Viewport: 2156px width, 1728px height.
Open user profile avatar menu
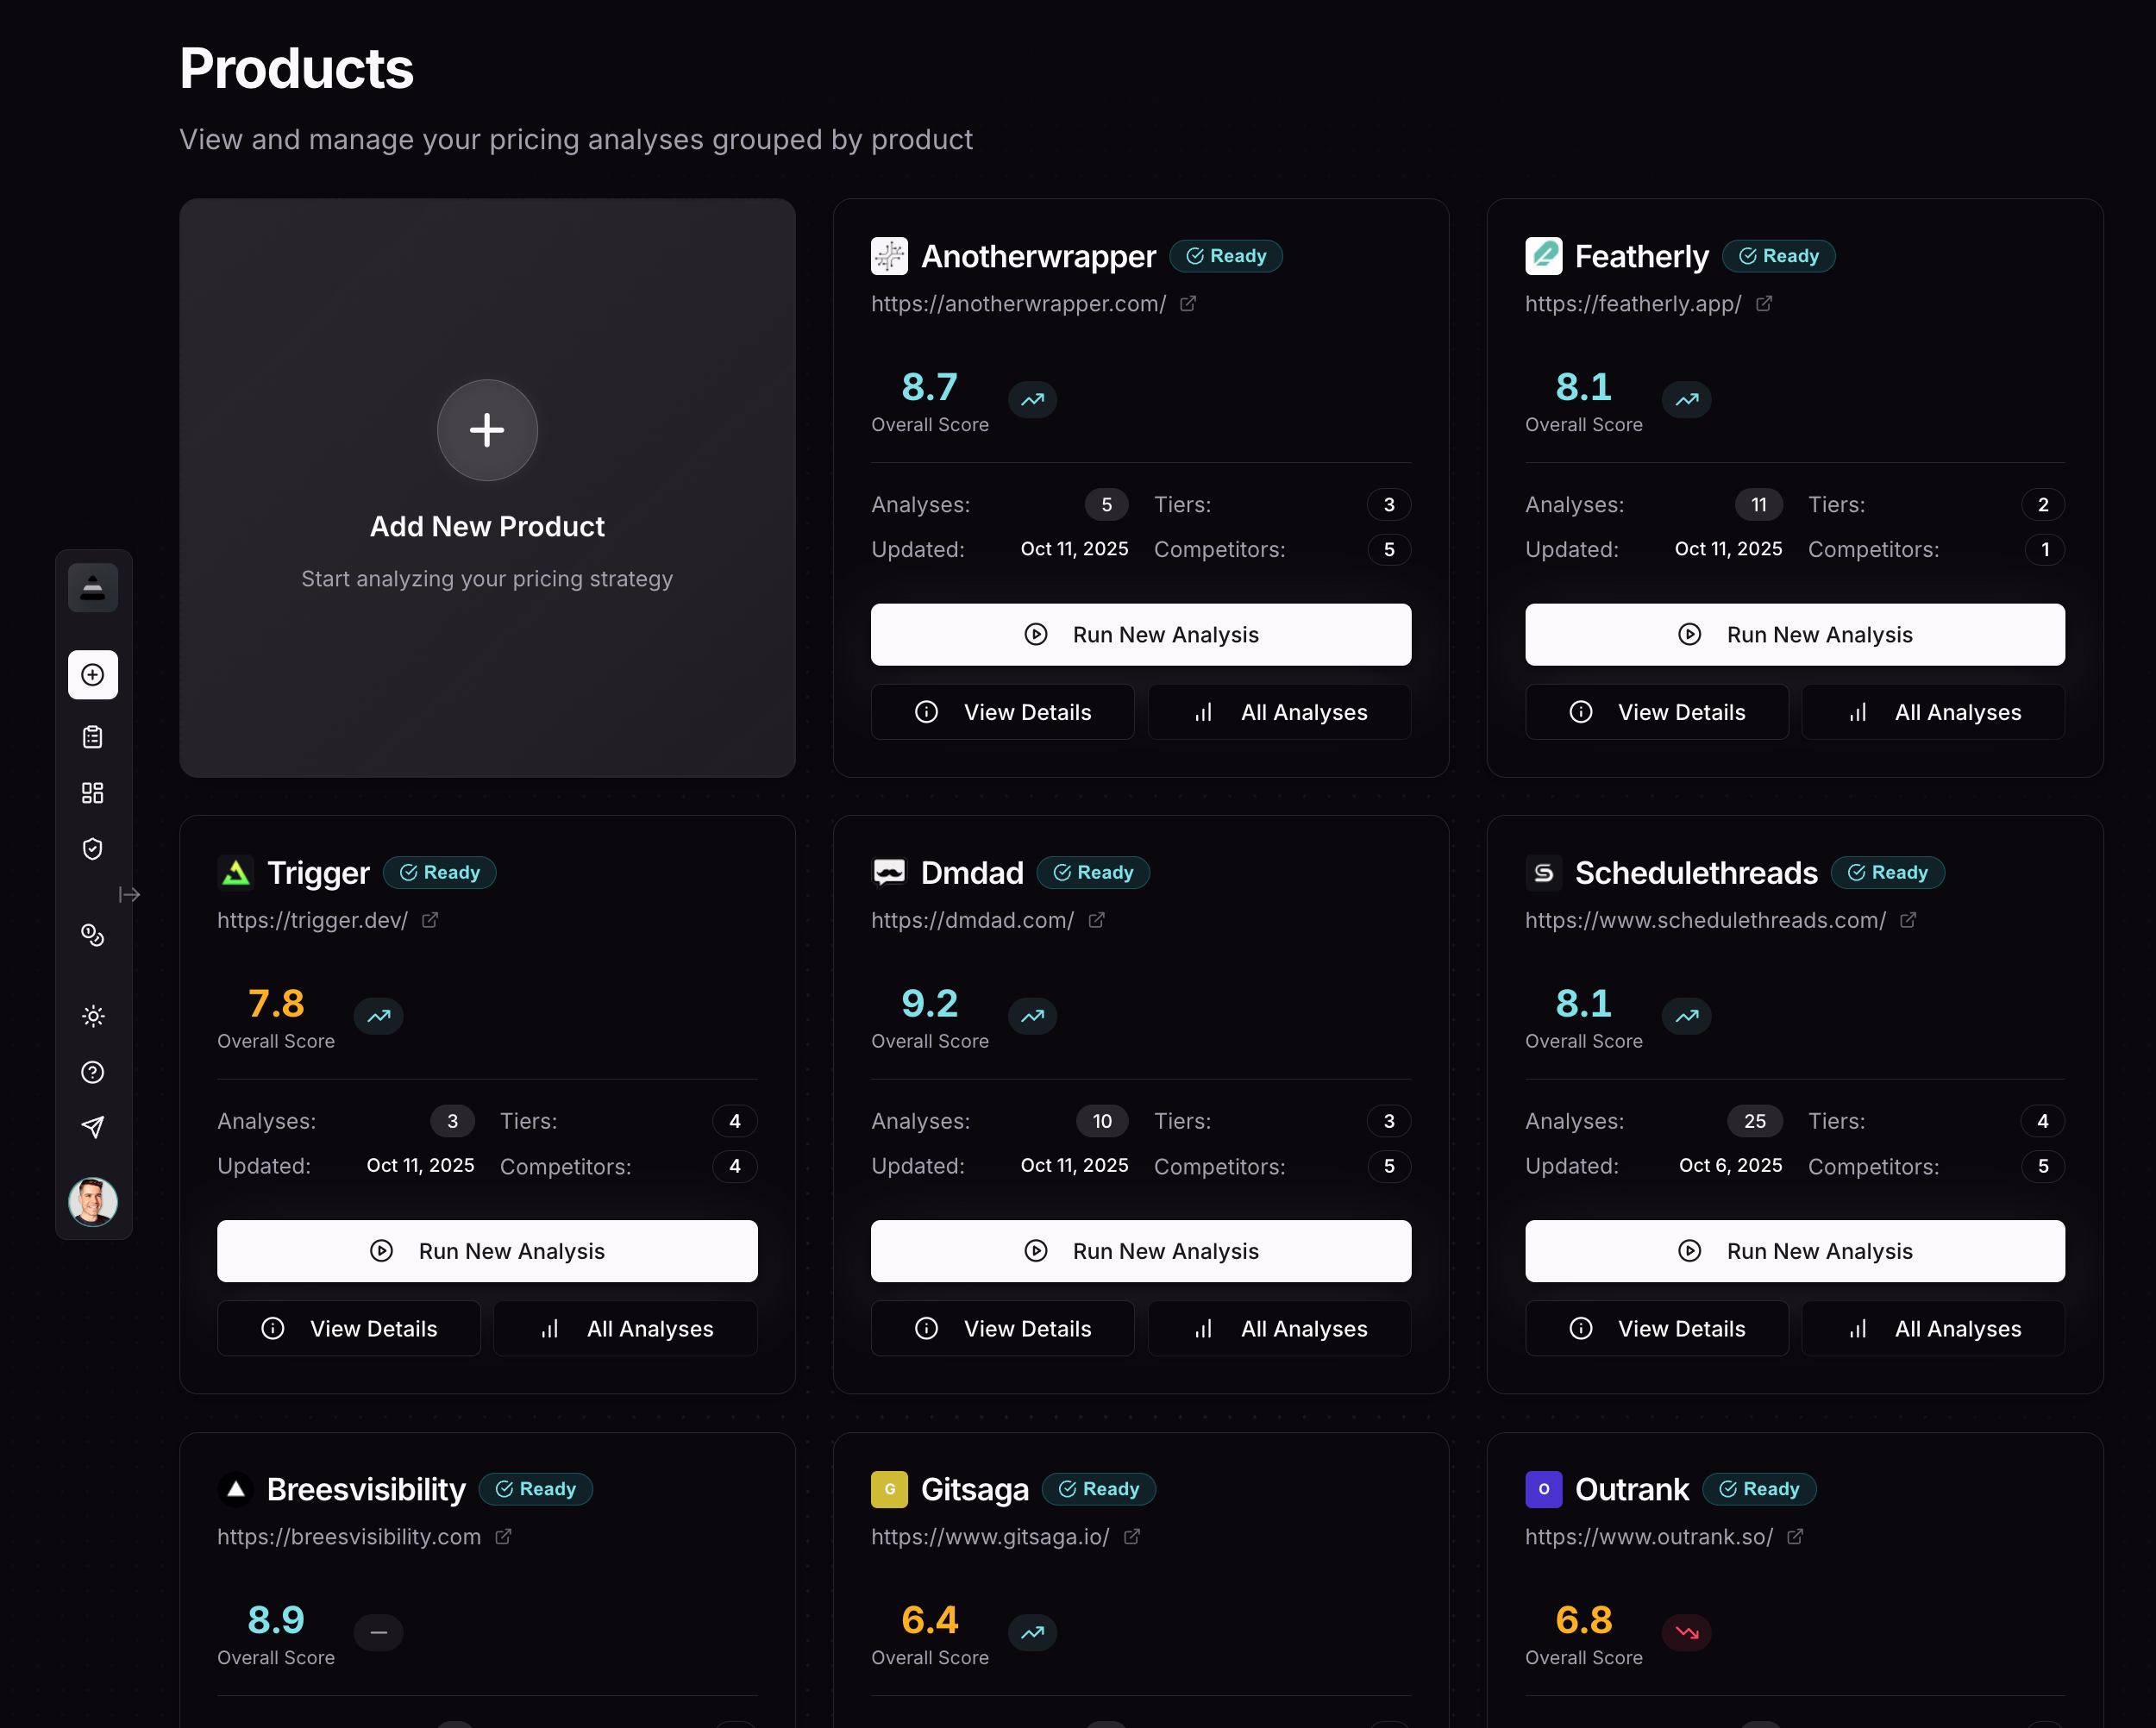[92, 1201]
